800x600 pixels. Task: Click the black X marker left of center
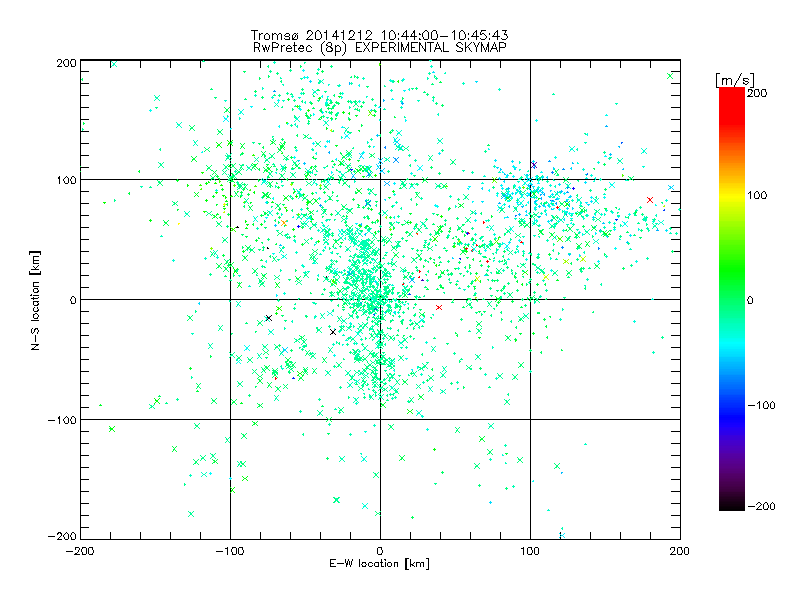(269, 318)
